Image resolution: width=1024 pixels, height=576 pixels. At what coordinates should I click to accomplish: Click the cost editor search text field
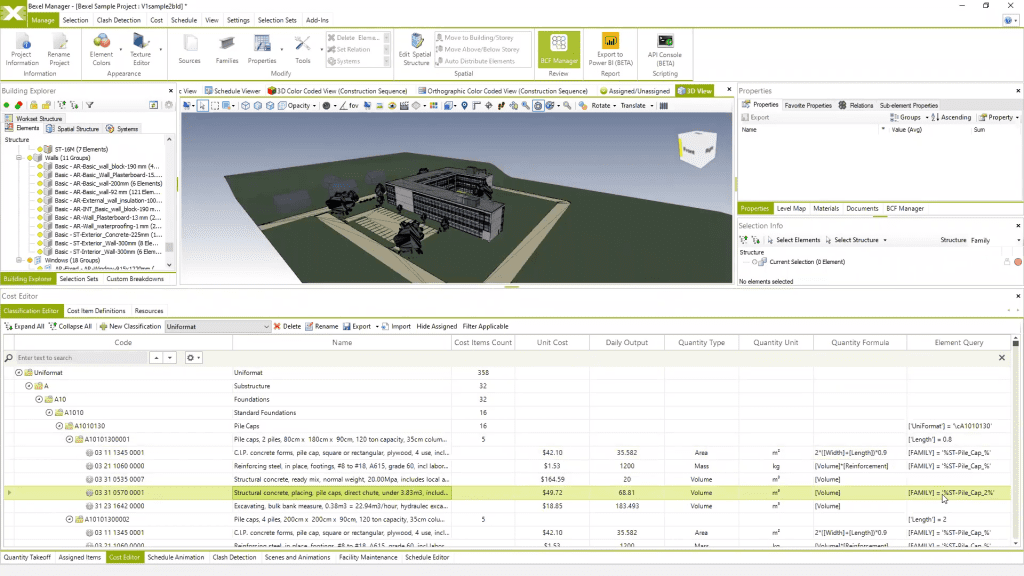coord(81,358)
